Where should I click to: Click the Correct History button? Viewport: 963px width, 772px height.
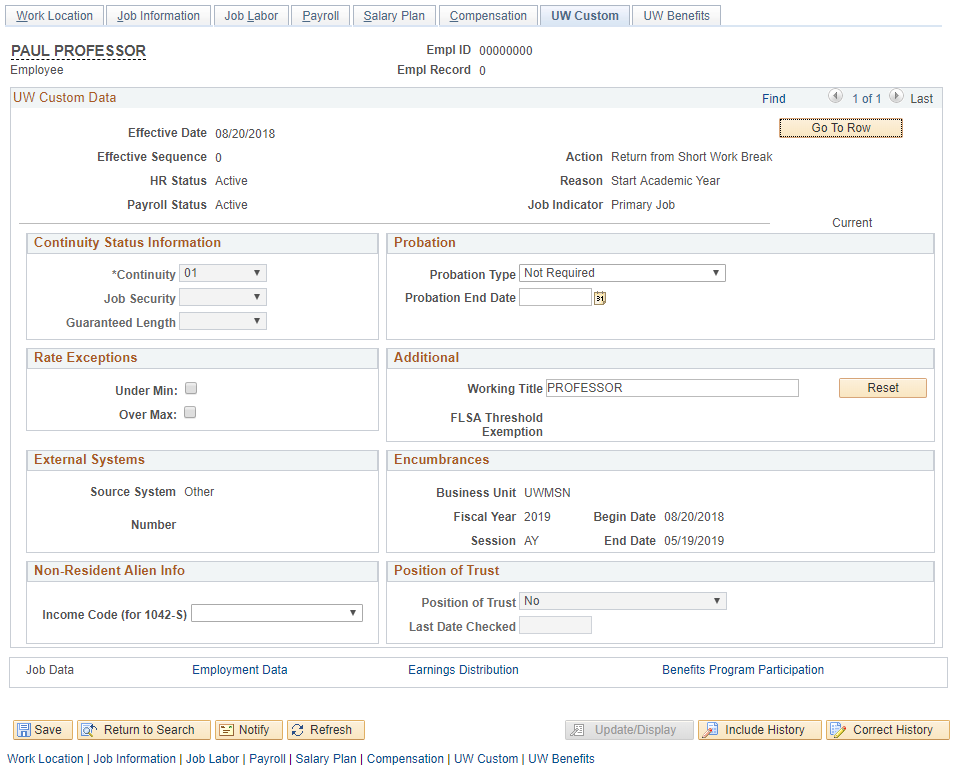click(887, 730)
